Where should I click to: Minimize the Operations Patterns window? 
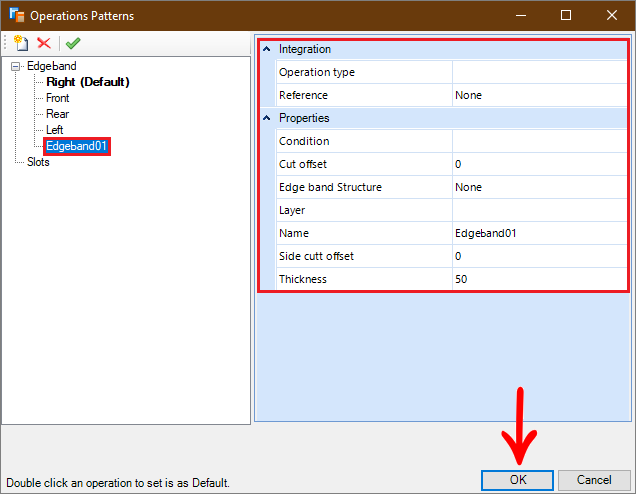(x=521, y=15)
